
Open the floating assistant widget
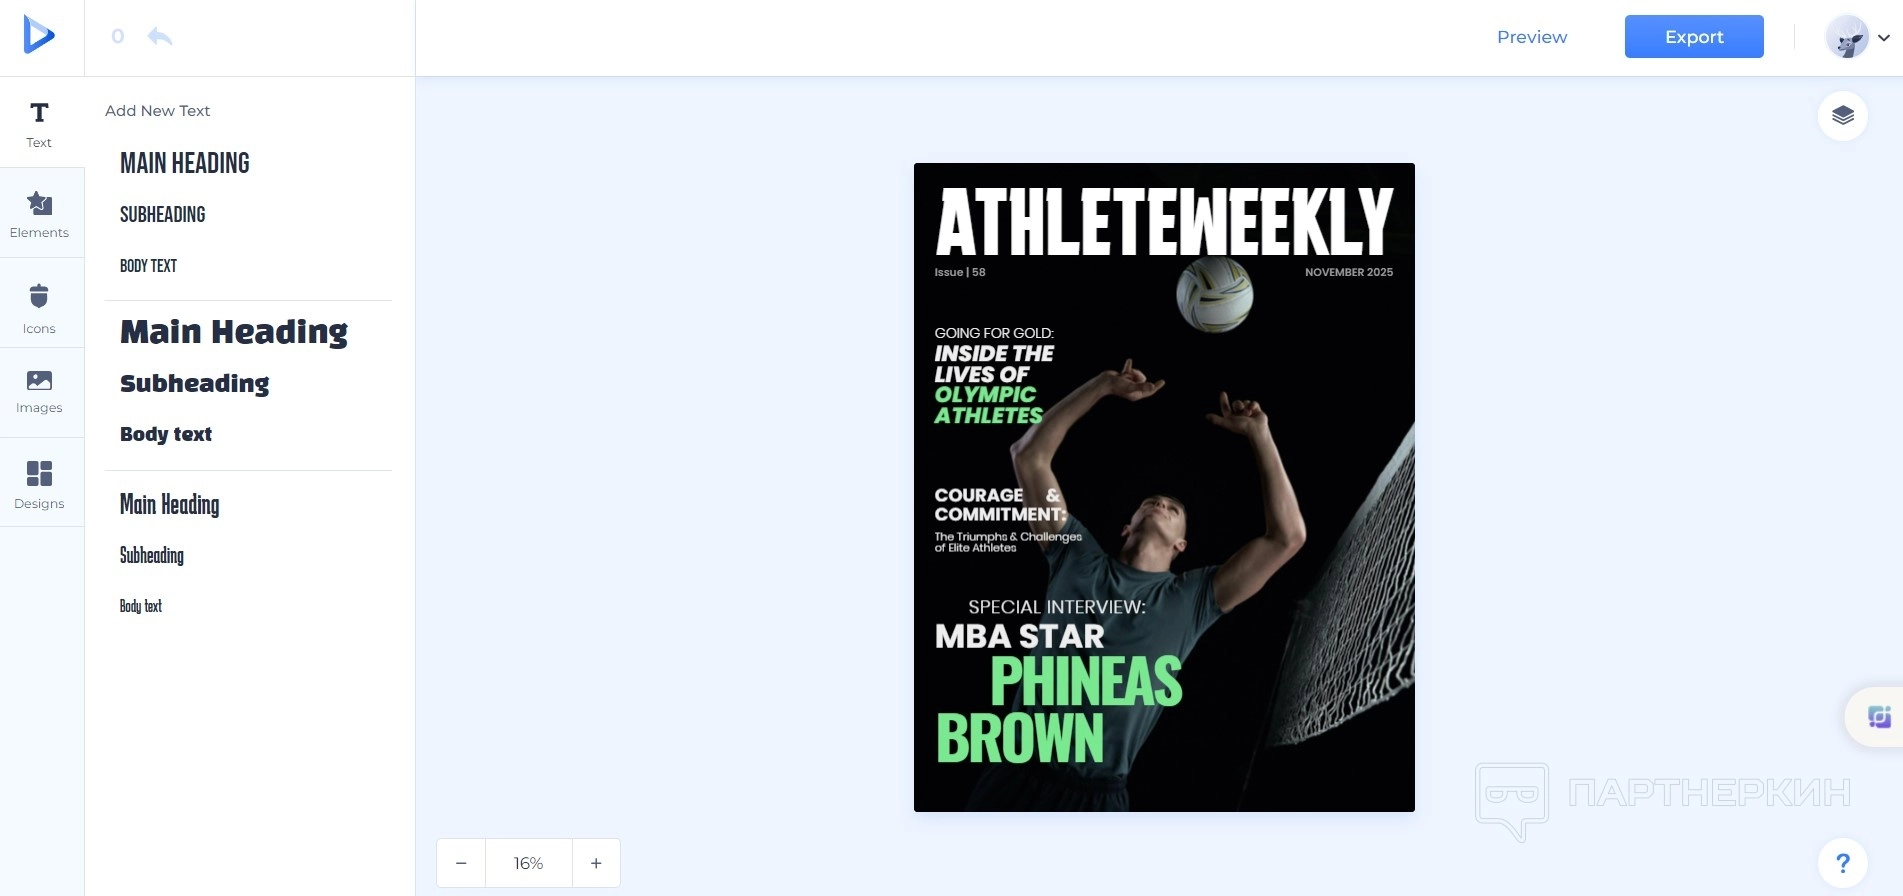point(1878,716)
